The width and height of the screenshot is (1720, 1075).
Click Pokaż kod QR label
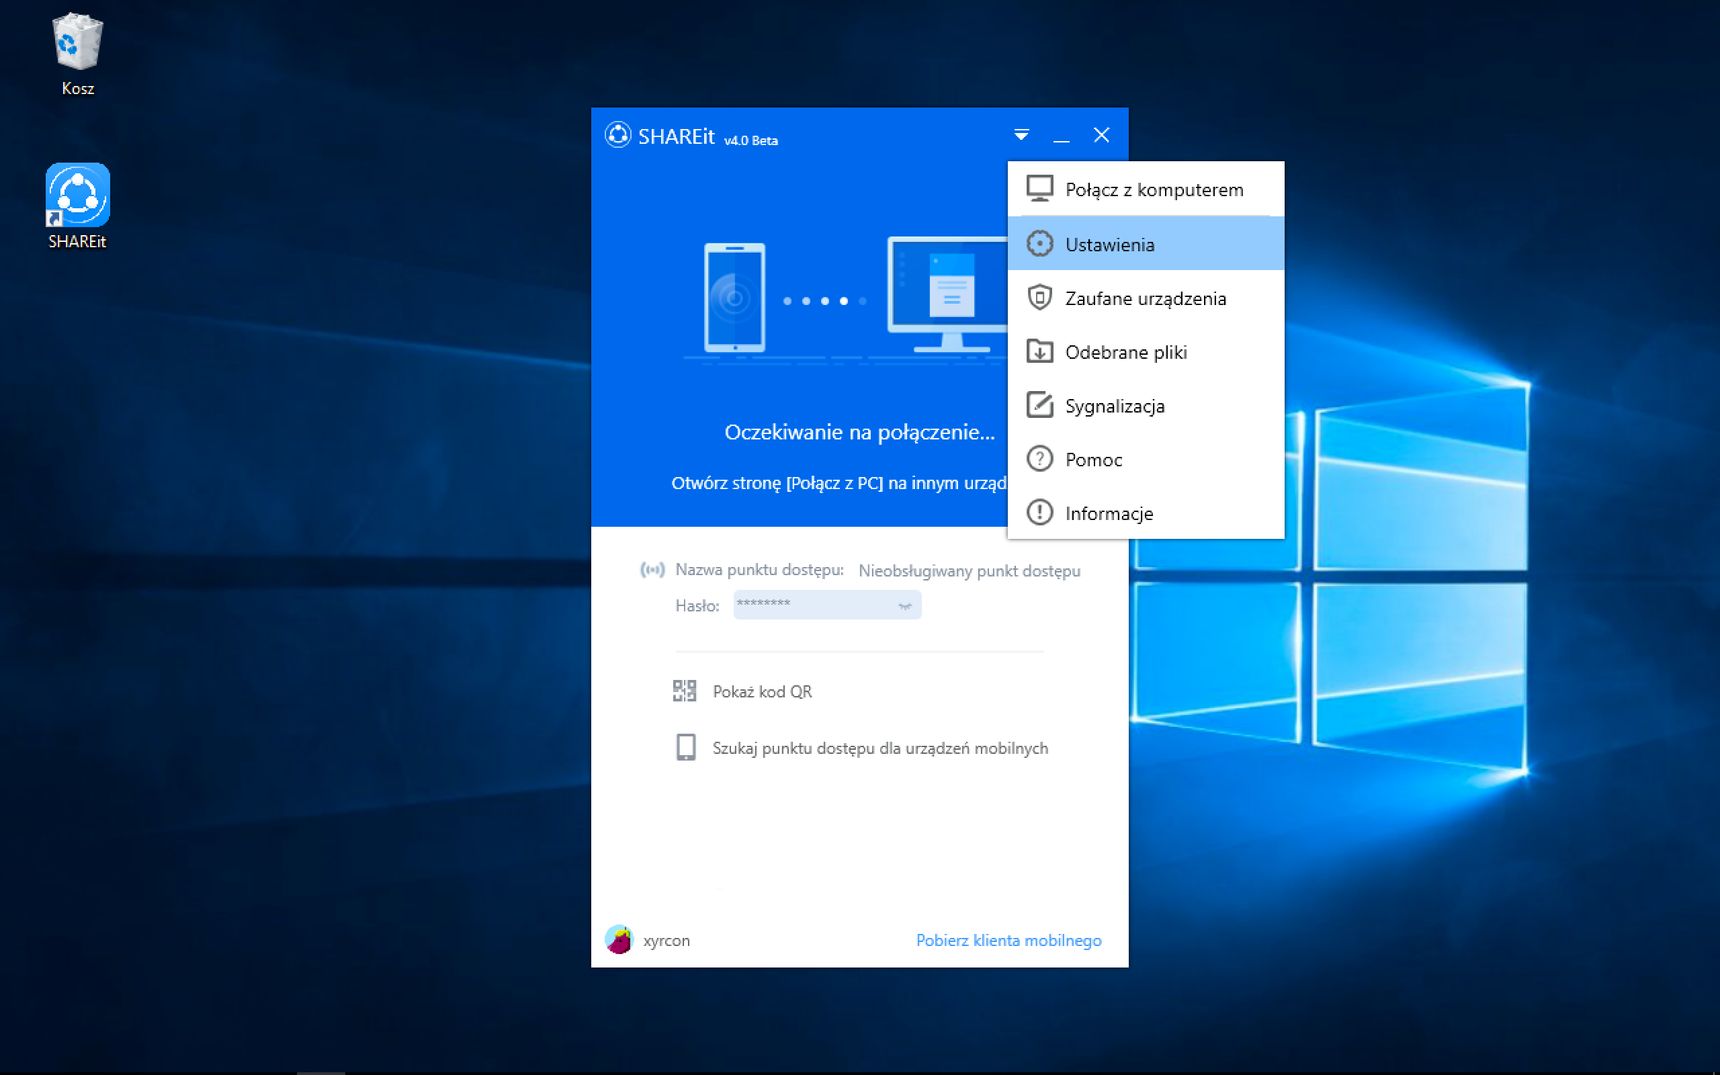[x=762, y=691]
